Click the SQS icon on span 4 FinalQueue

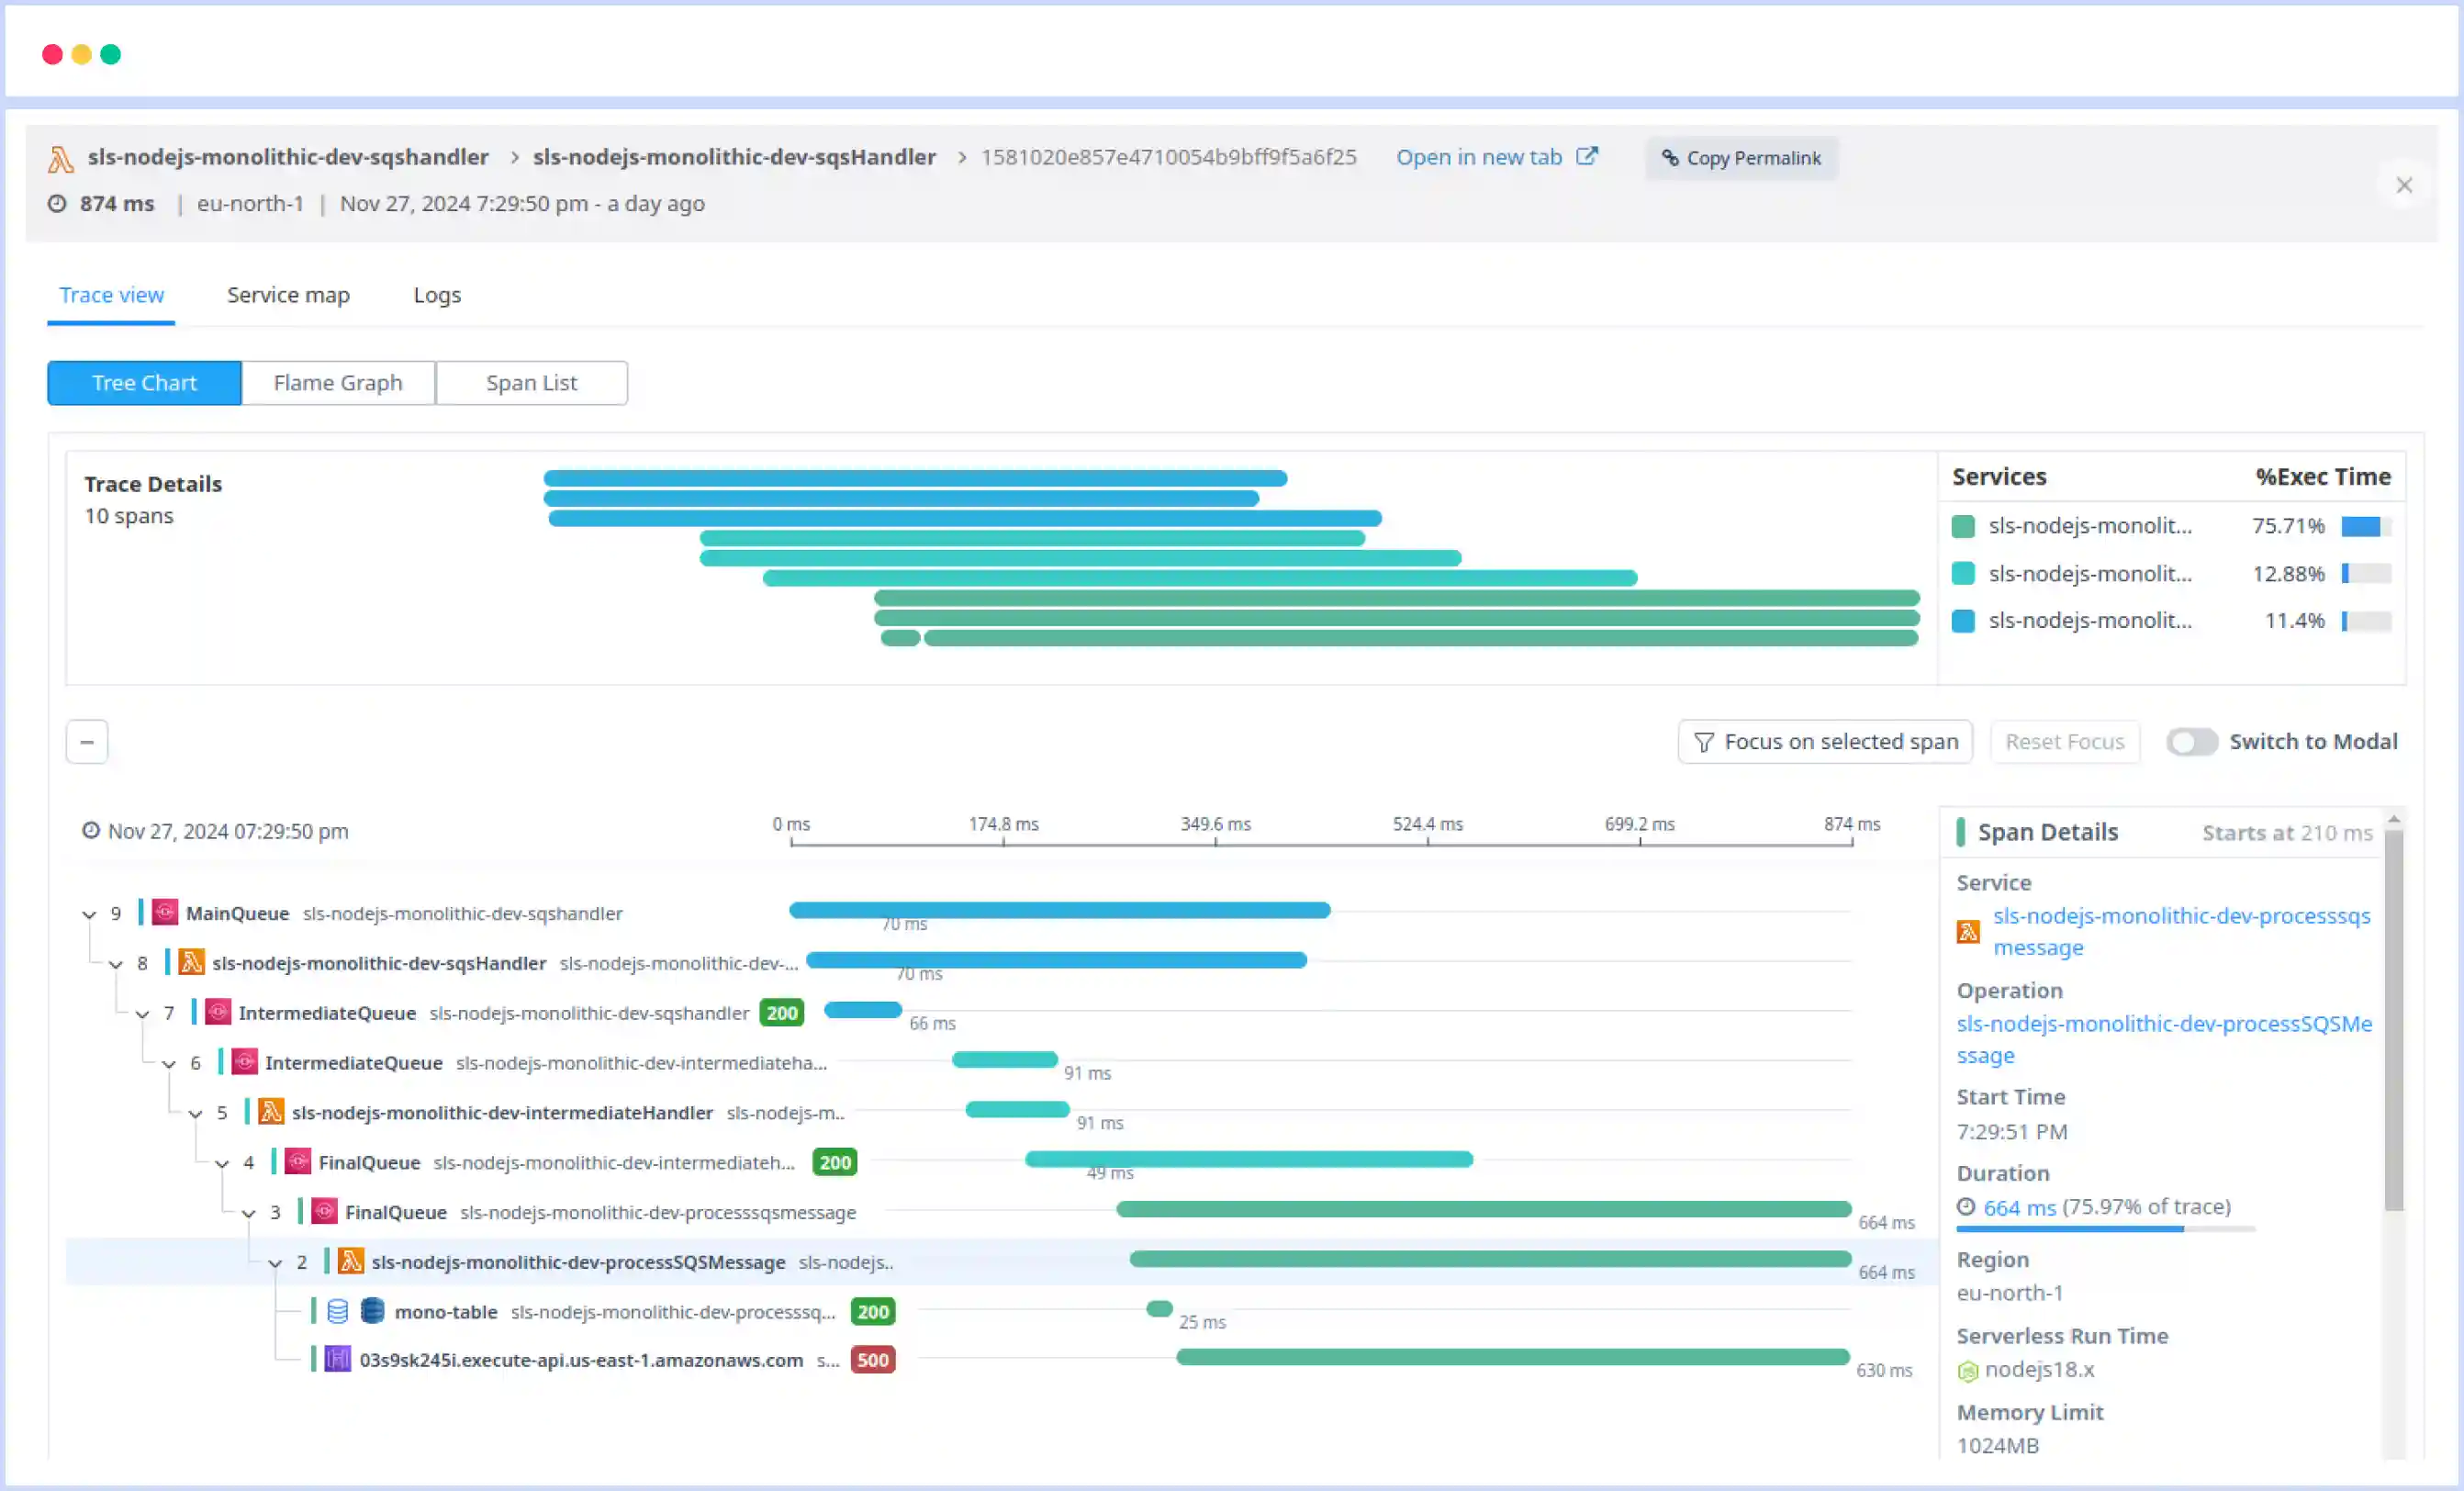(x=297, y=1161)
